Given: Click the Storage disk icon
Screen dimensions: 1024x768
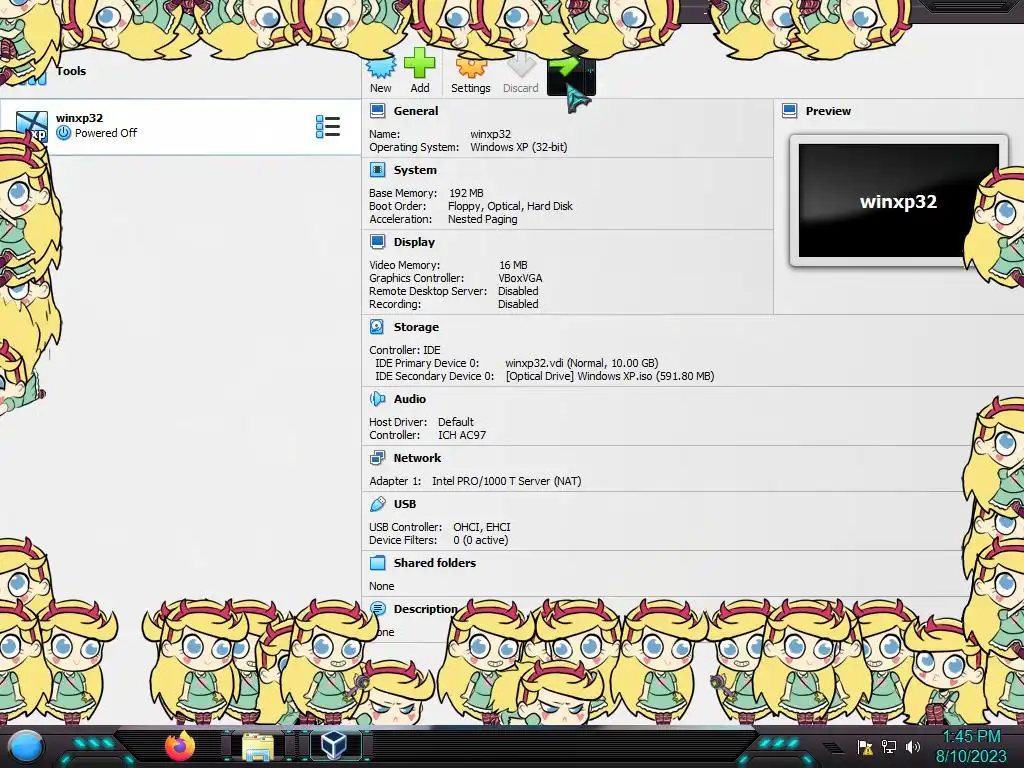Looking at the screenshot, I should coord(377,327).
